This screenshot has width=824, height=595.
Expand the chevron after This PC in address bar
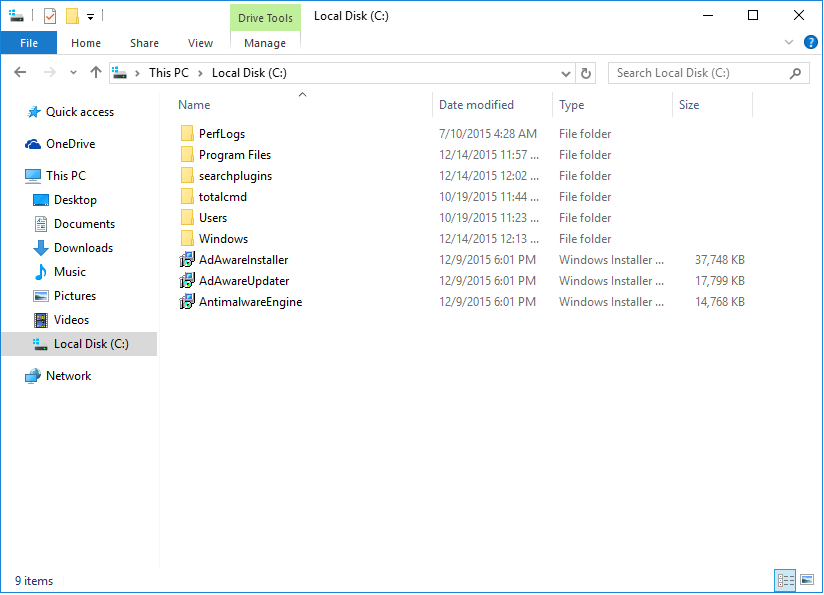pyautogui.click(x=200, y=73)
